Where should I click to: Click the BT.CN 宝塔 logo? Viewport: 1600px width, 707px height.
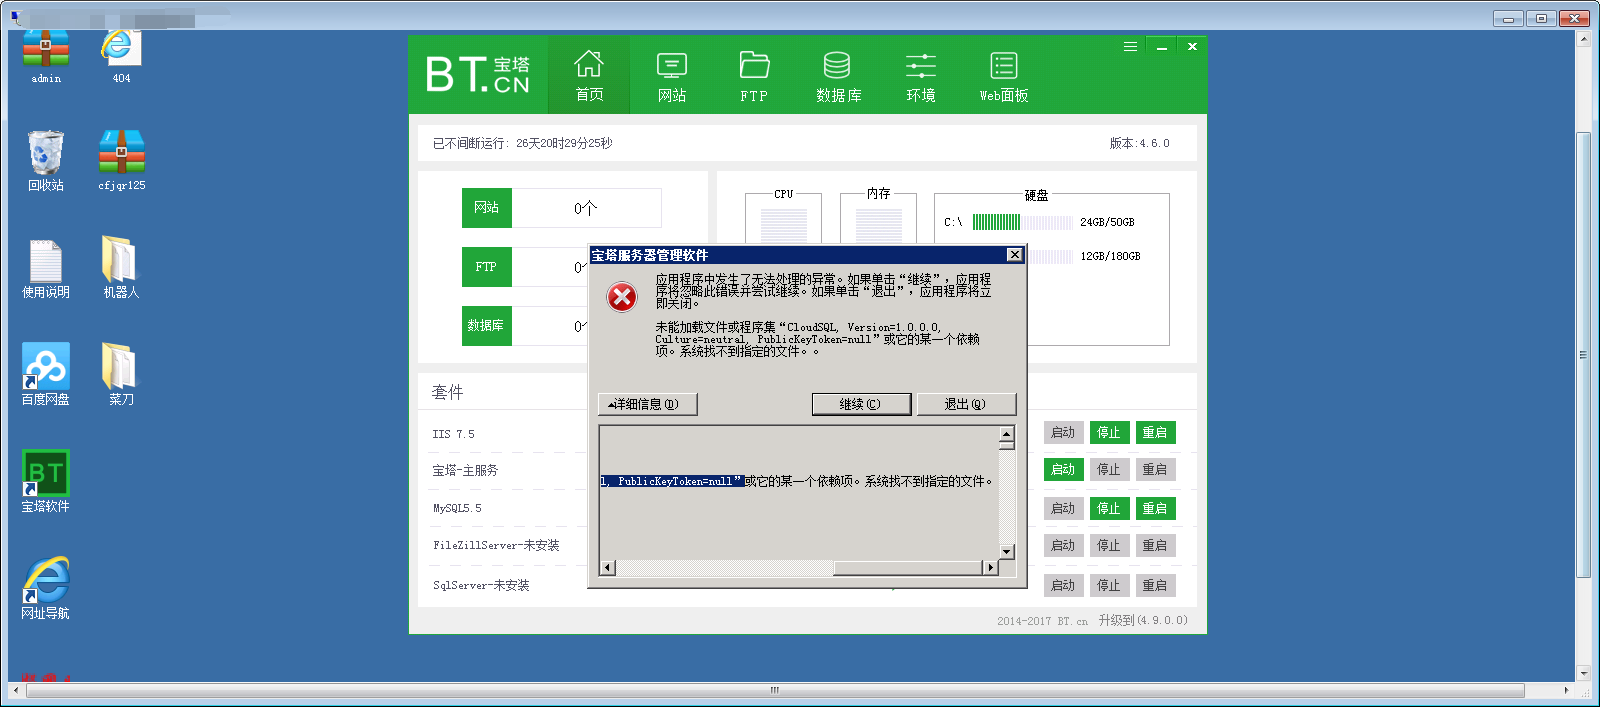pos(478,75)
